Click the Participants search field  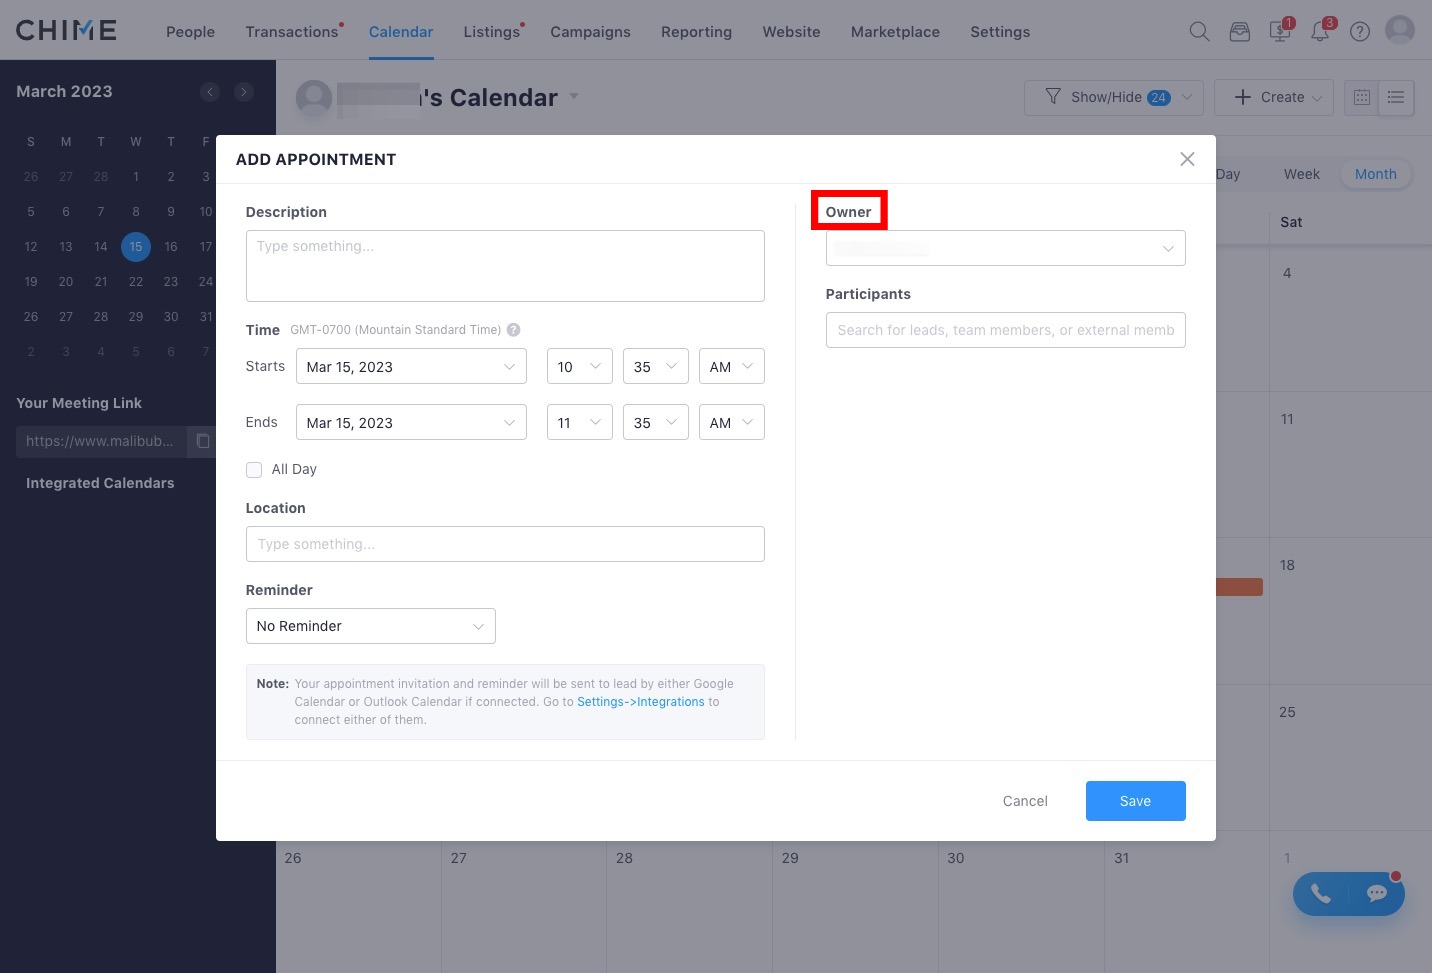(1005, 330)
